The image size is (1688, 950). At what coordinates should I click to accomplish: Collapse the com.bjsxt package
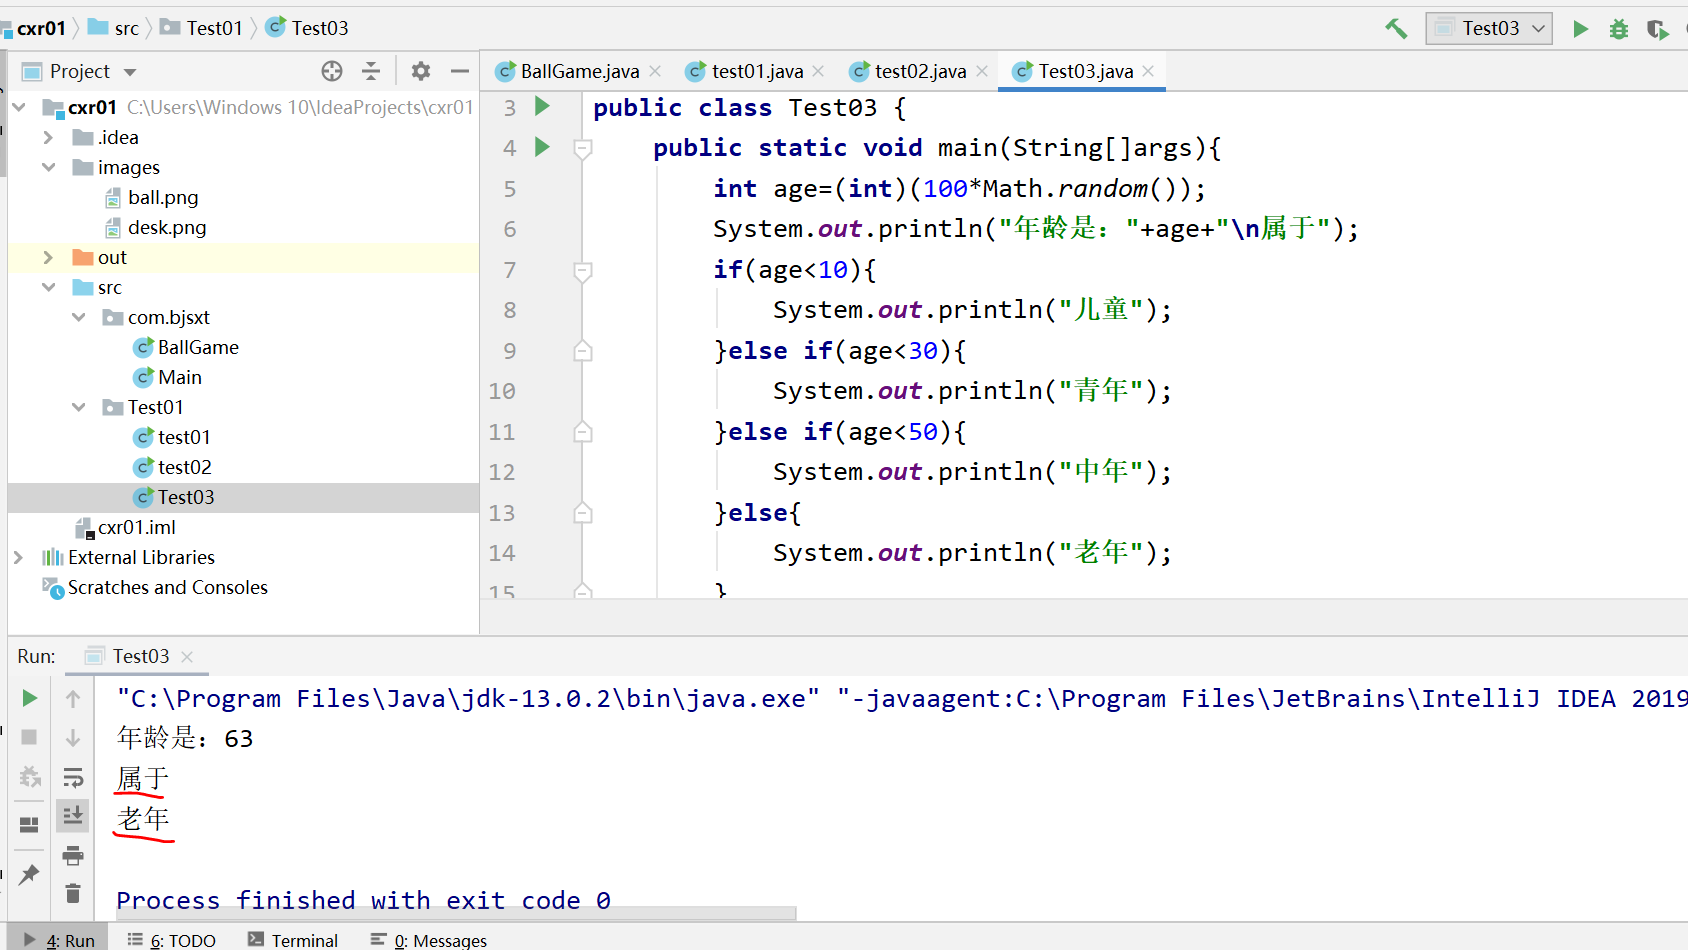click(x=78, y=317)
